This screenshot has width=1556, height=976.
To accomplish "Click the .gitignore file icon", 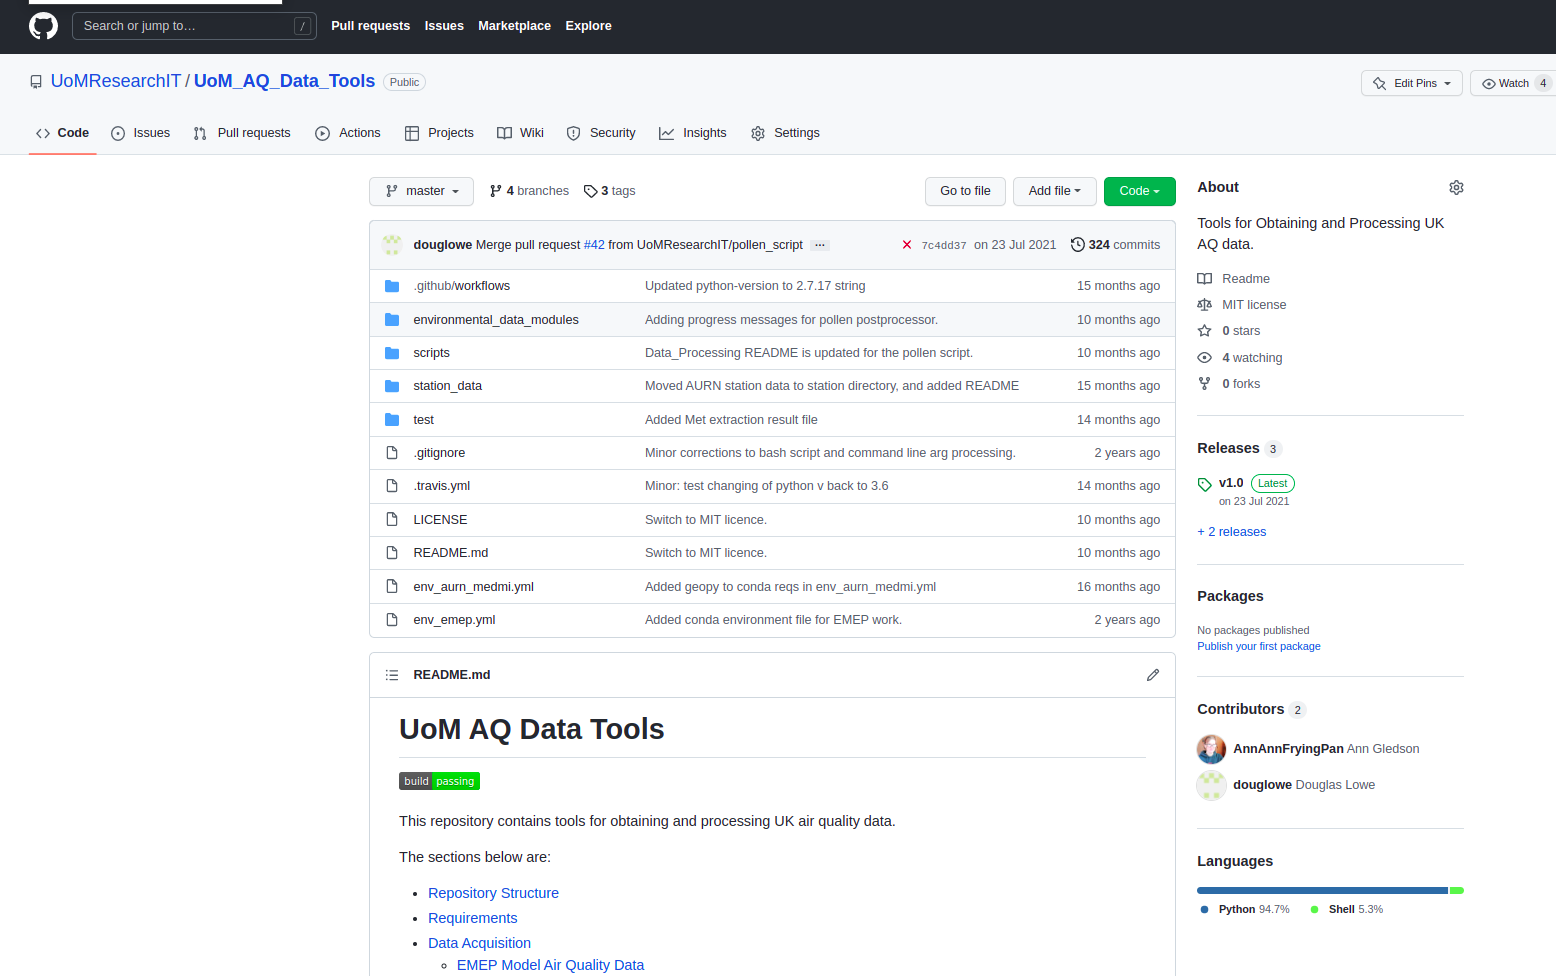I will point(392,453).
